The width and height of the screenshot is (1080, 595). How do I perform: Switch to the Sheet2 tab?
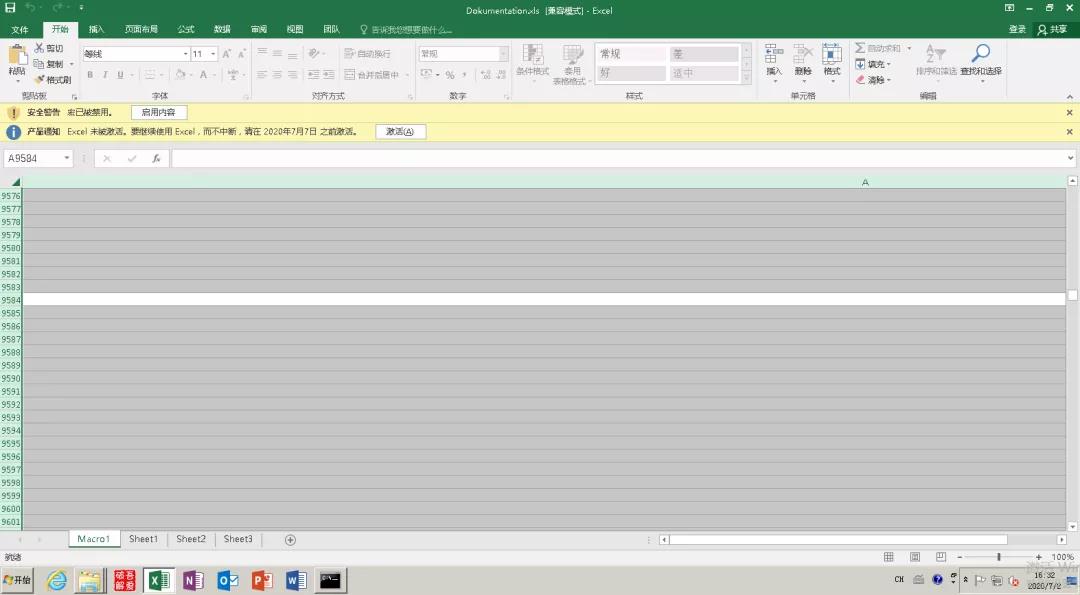[191, 539]
